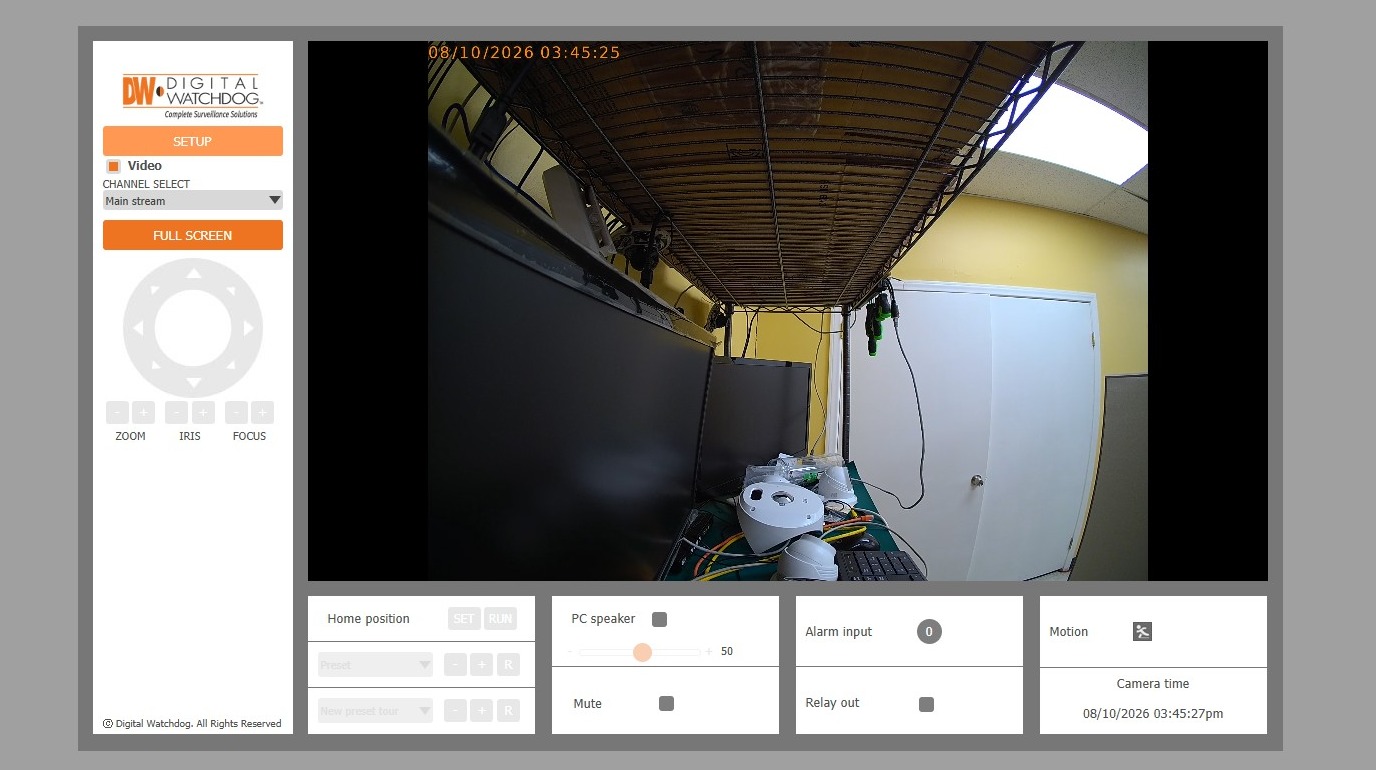Image resolution: width=1376 pixels, height=770 pixels.
Task: Tilt camera down with PTZ down arrow
Action: click(x=193, y=383)
